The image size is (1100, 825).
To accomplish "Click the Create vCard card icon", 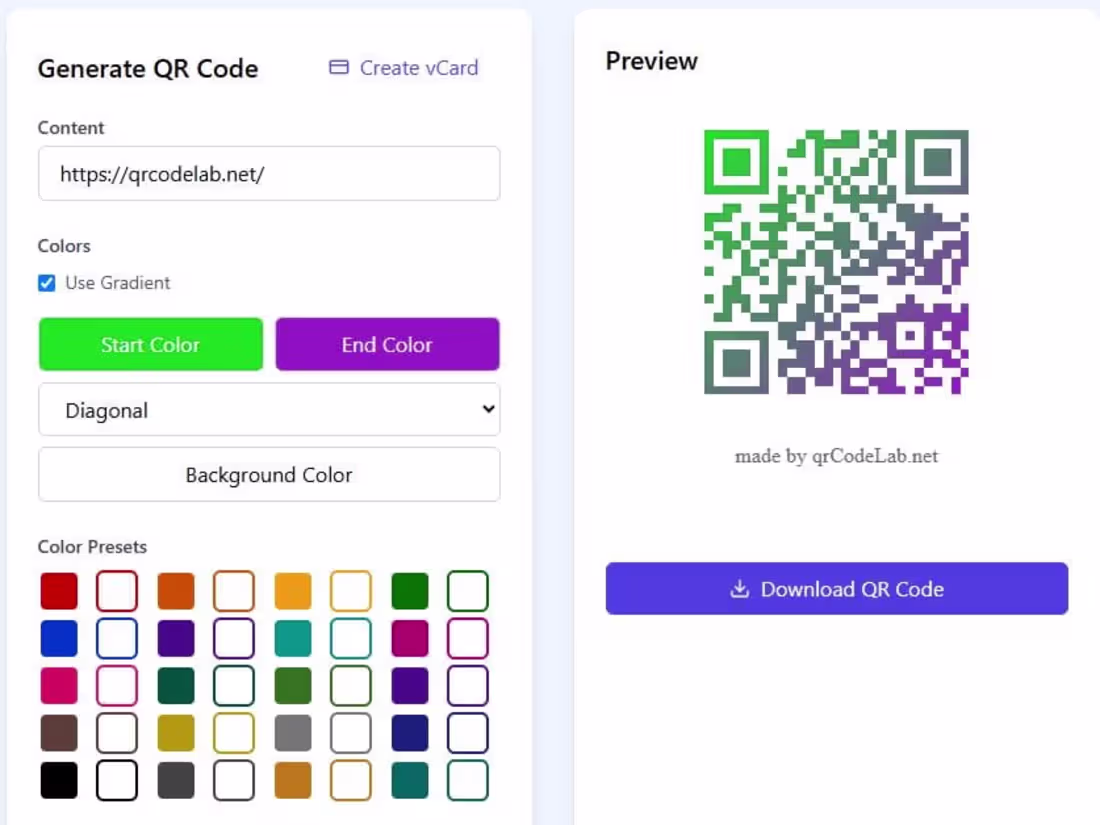I will tap(339, 67).
